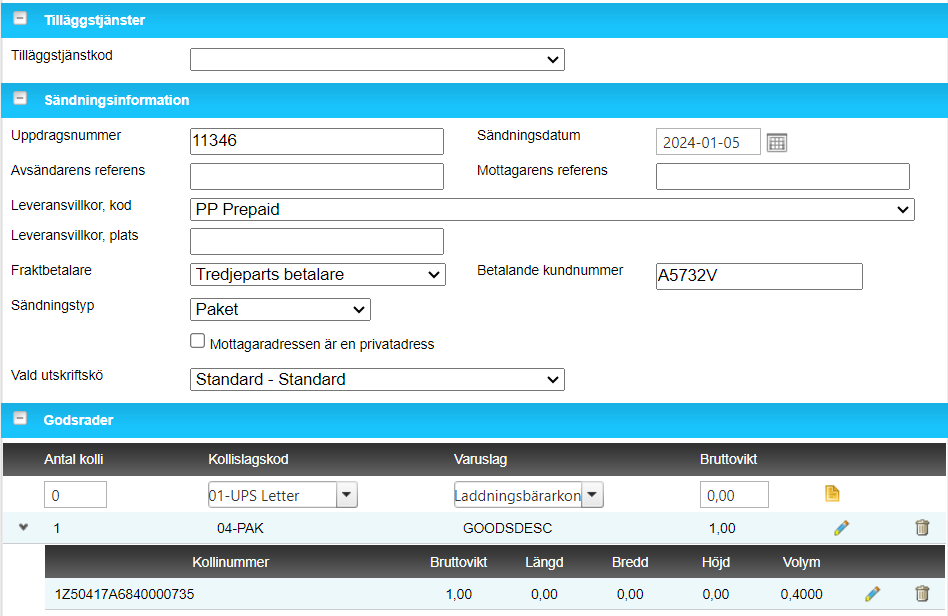948x616 pixels.
Task: Edit package 1Z50417A6840000735 with pencil icon
Action: coord(872,594)
